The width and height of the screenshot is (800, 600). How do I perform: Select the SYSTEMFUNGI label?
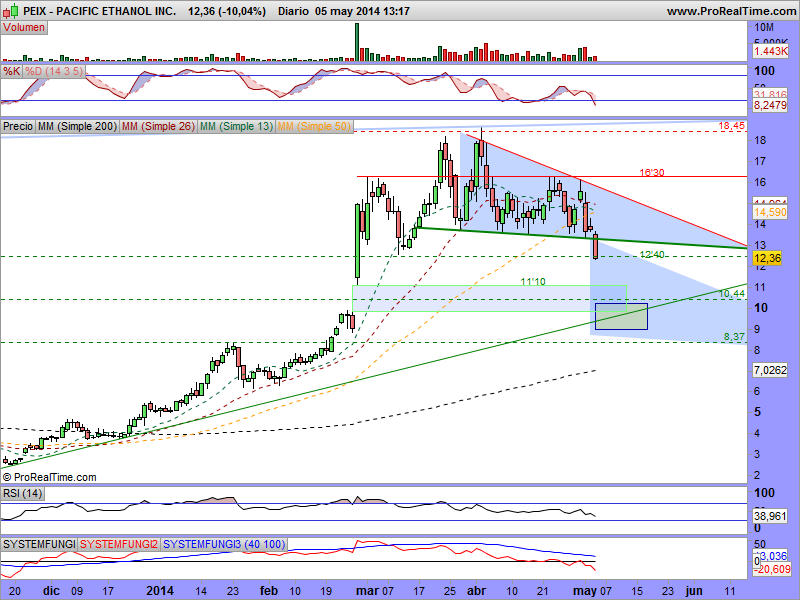point(39,544)
